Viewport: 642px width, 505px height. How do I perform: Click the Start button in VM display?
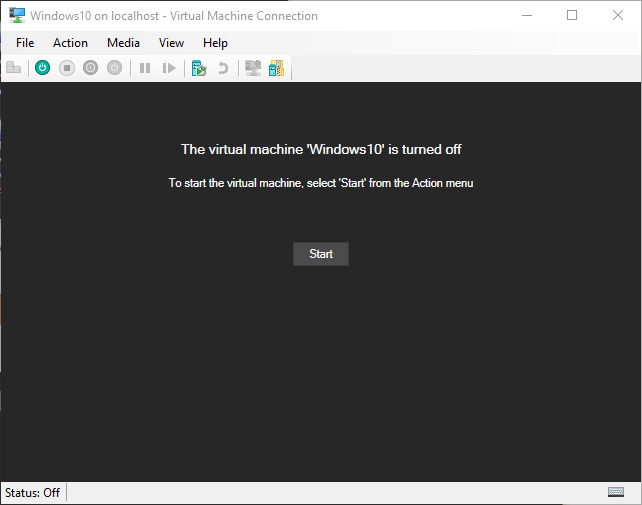tap(321, 254)
